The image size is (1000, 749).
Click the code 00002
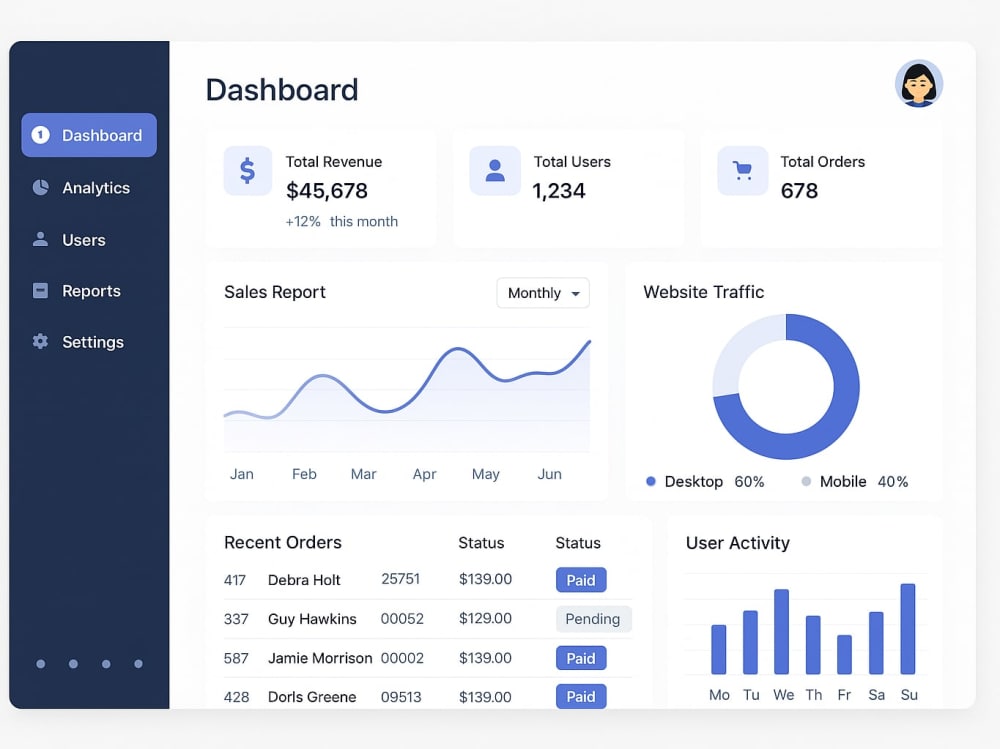[402, 658]
